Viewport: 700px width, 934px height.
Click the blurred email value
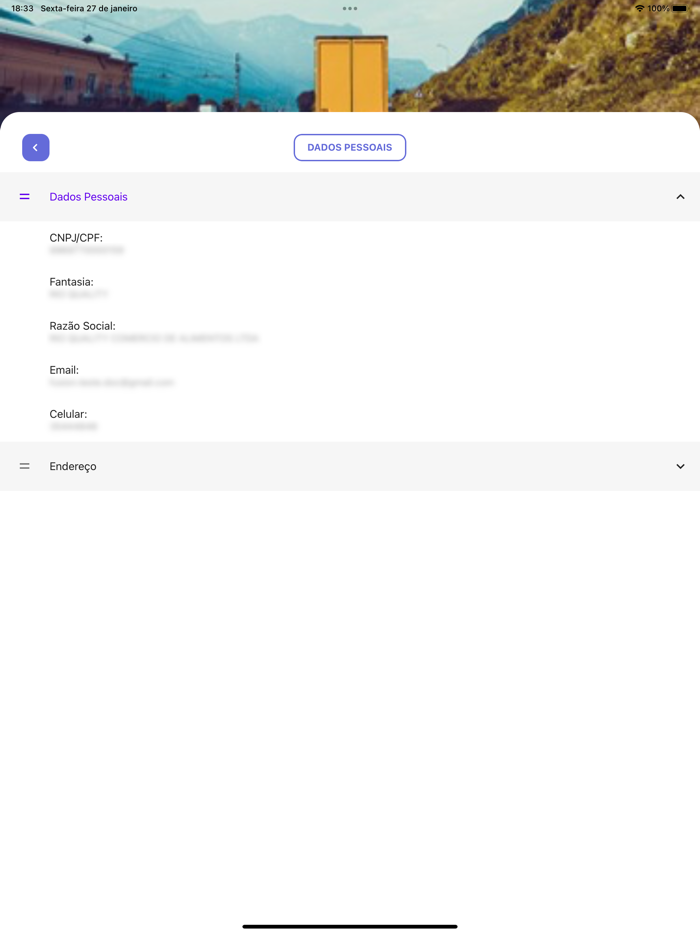(112, 382)
